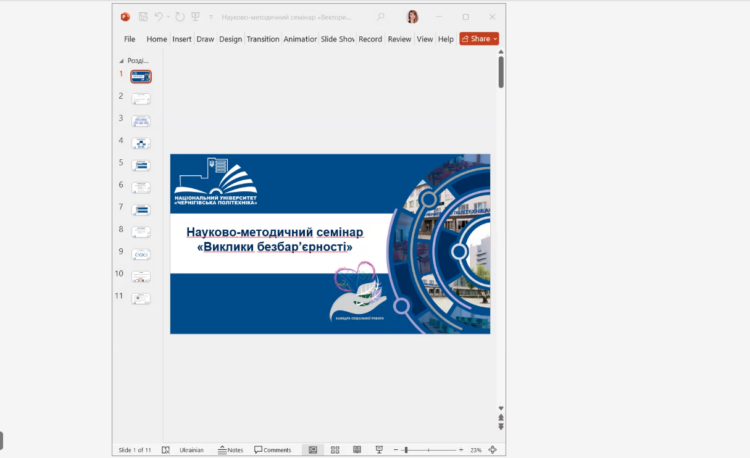Viewport: 750px width, 458px height.
Task: Click the university logo on the slide
Action: pyautogui.click(x=215, y=182)
